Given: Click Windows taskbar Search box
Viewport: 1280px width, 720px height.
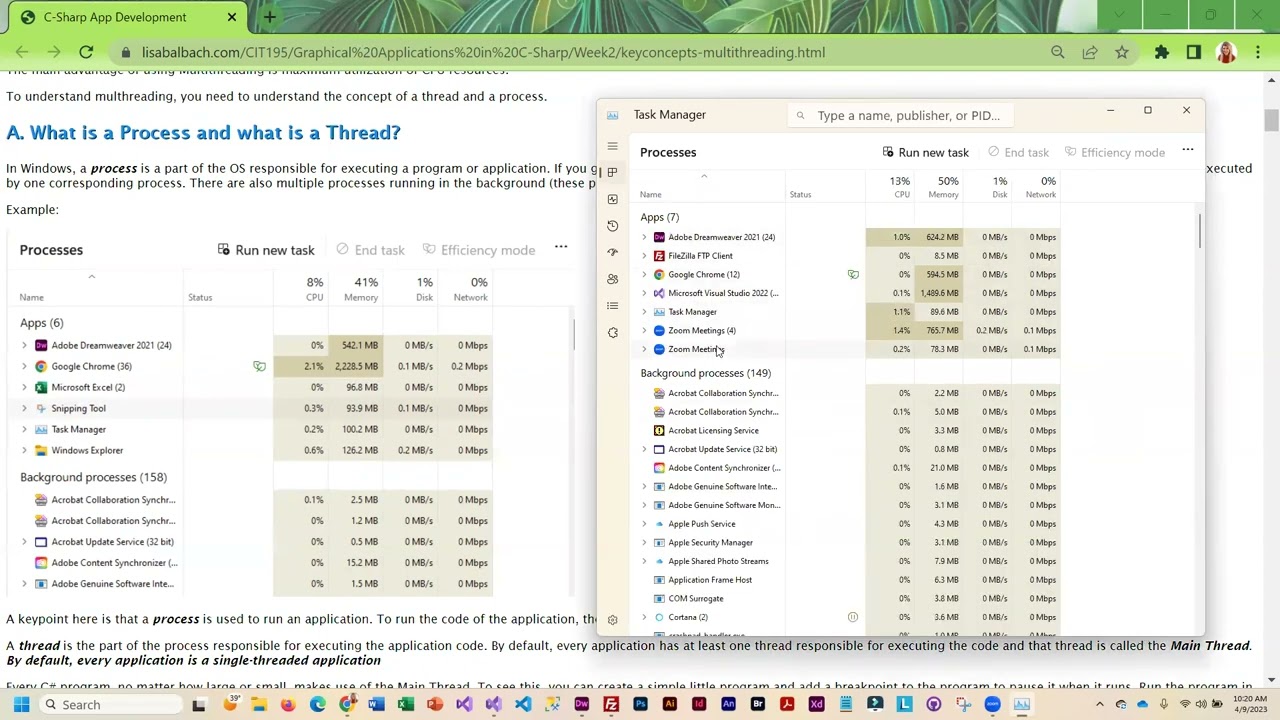Looking at the screenshot, I should [x=110, y=705].
